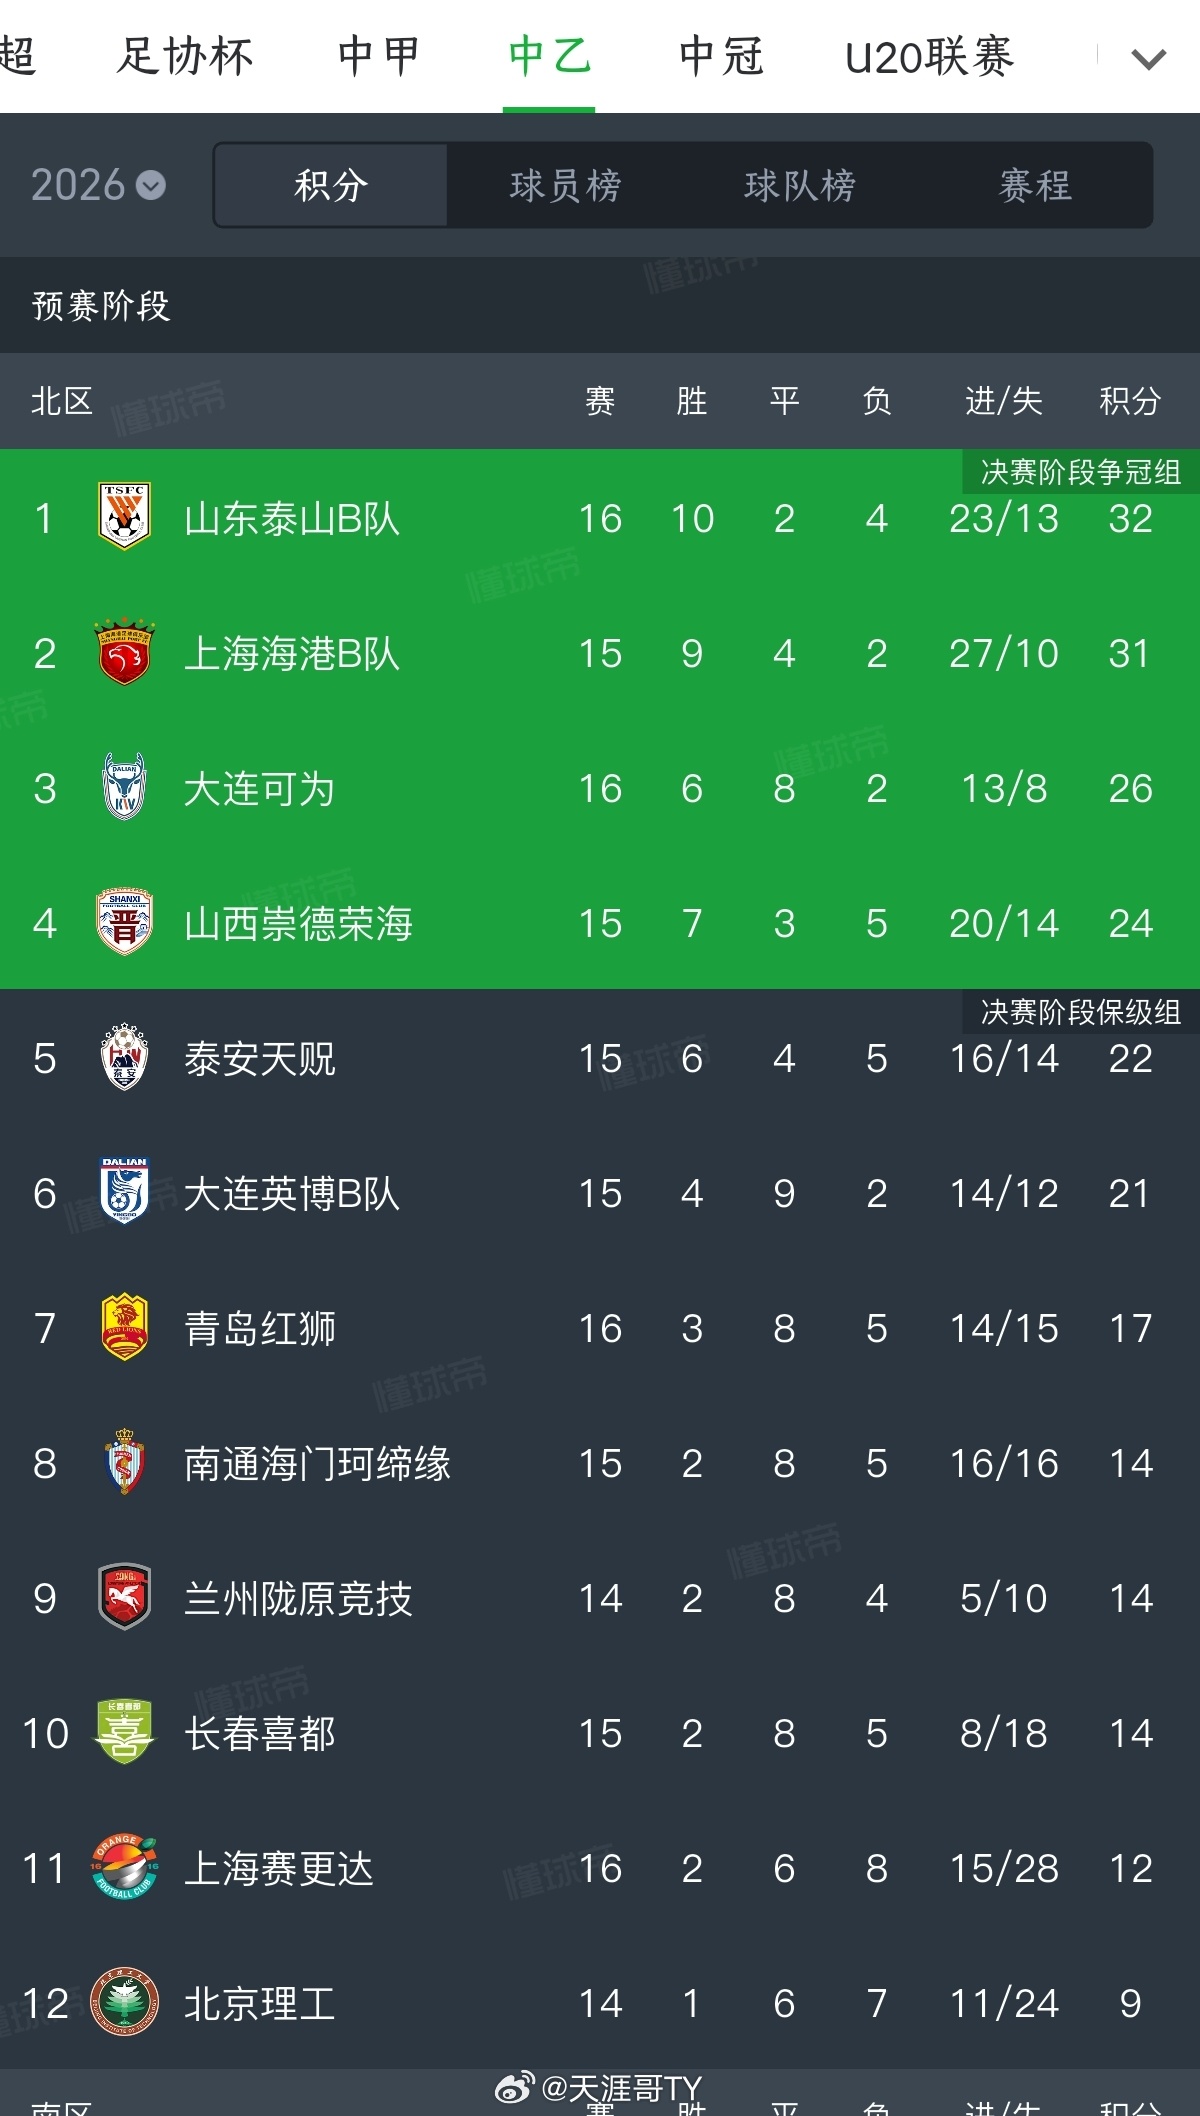
Task: Open the 泰安天贶 team row
Action: pos(600,1057)
